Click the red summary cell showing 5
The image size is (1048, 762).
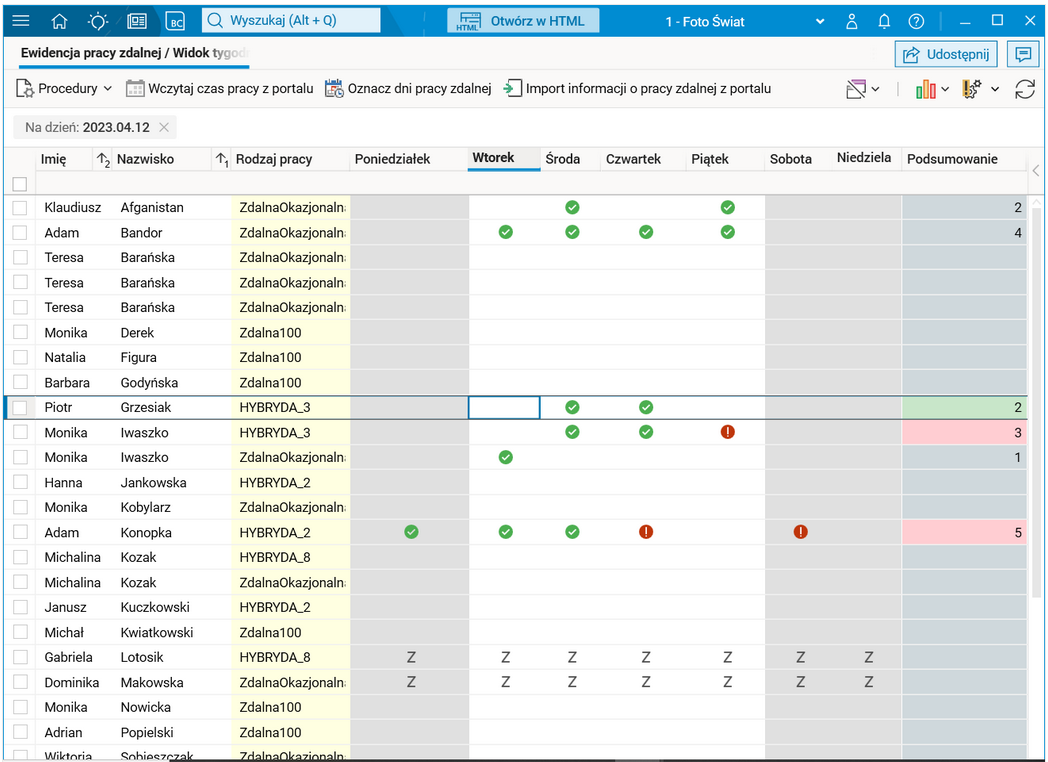coord(964,533)
